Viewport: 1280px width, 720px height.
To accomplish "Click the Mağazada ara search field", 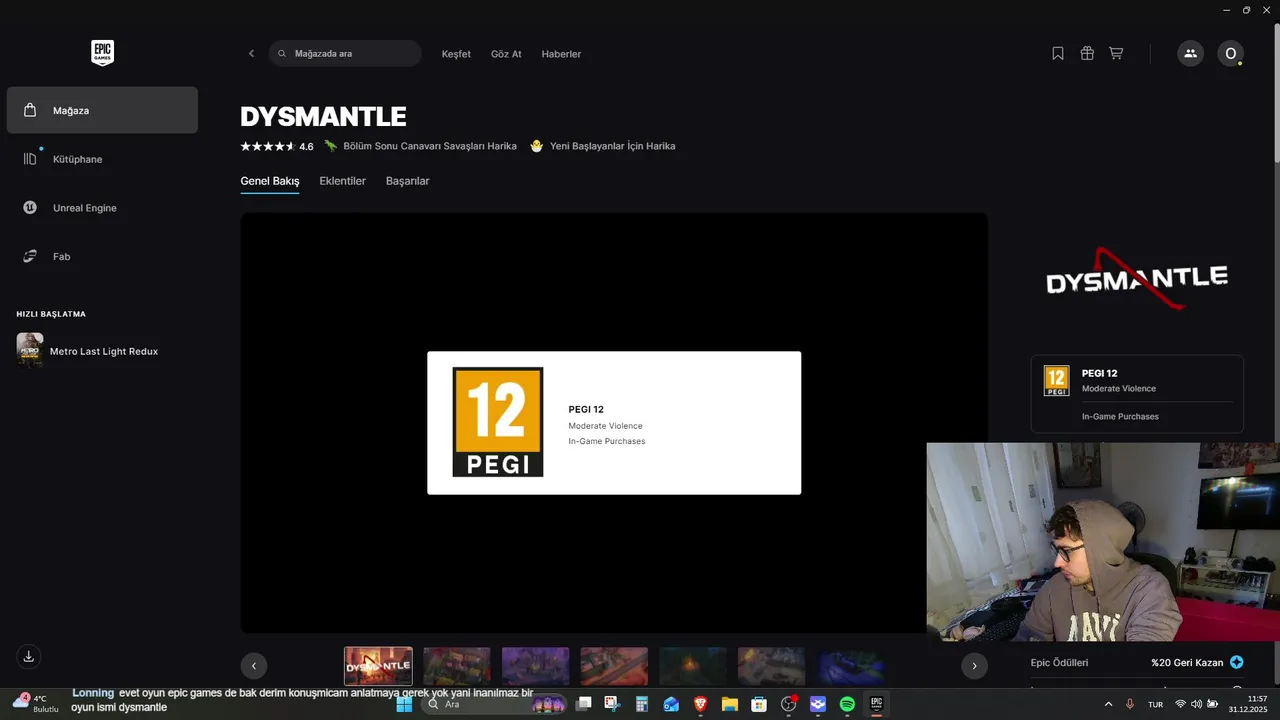I will click(x=345, y=54).
